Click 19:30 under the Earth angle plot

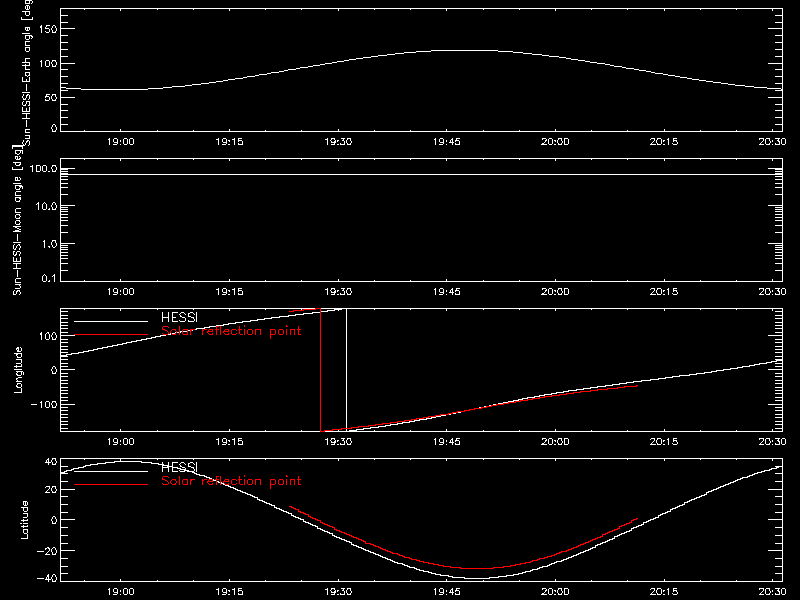[338, 142]
